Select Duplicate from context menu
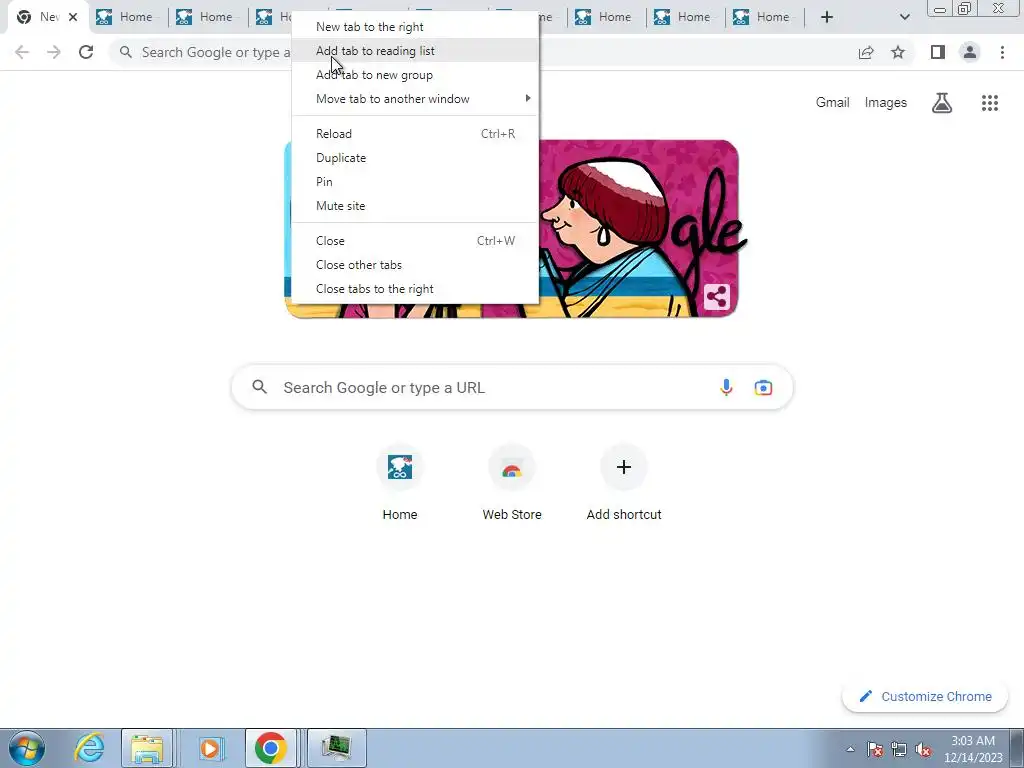 coord(415,158)
